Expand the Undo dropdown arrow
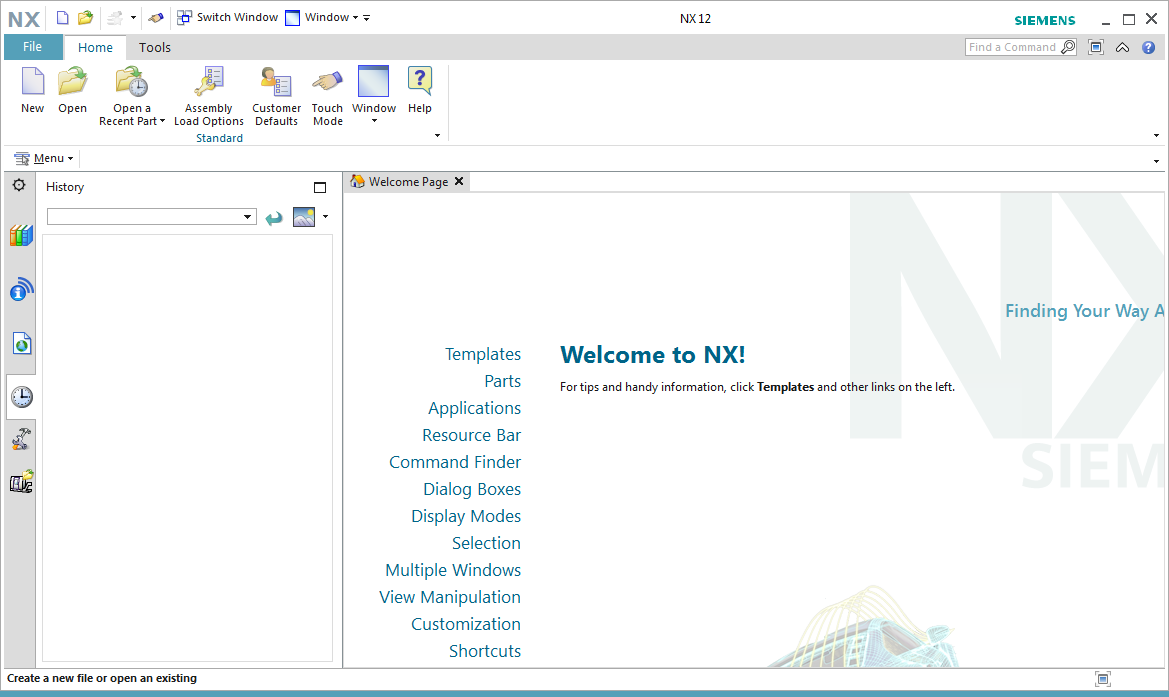 pos(133,18)
